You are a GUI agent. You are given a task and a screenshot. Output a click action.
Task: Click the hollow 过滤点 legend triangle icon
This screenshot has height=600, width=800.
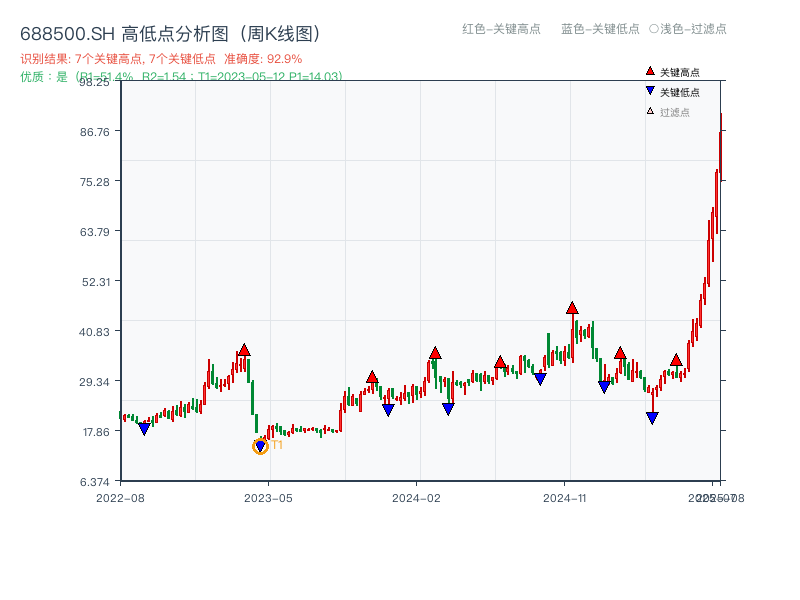coord(650,111)
